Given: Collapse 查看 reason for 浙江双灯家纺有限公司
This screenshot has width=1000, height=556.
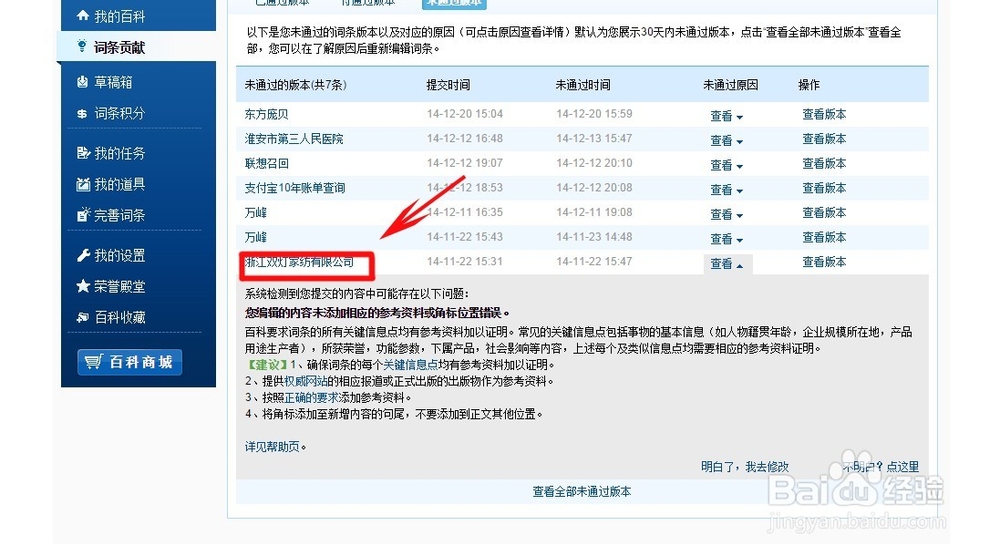Looking at the screenshot, I should point(727,263).
